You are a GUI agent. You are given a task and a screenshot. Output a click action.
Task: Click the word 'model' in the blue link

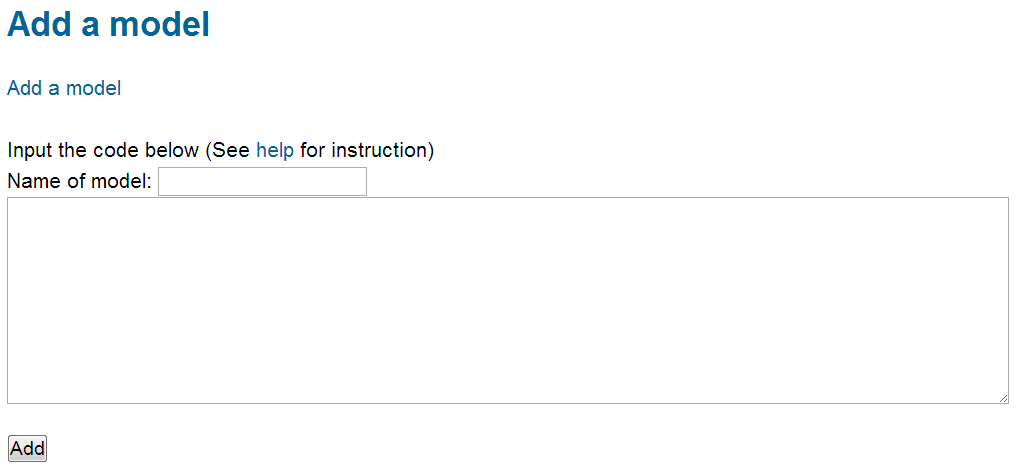coord(93,88)
